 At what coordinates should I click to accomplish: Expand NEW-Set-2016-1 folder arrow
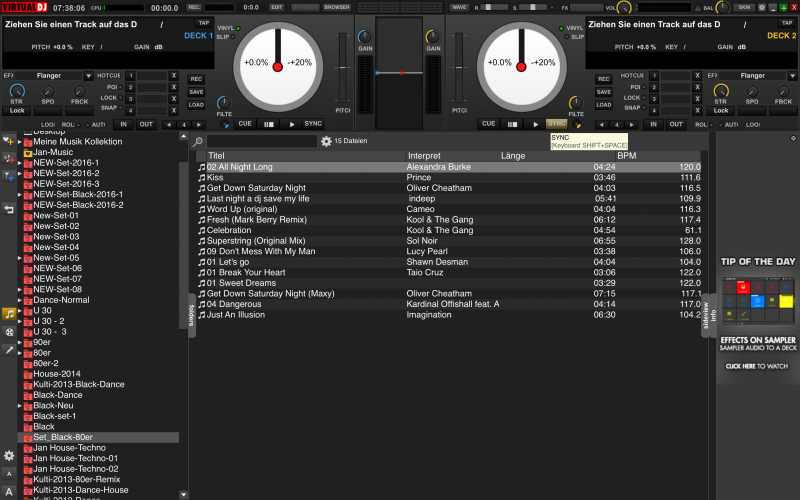coord(20,163)
